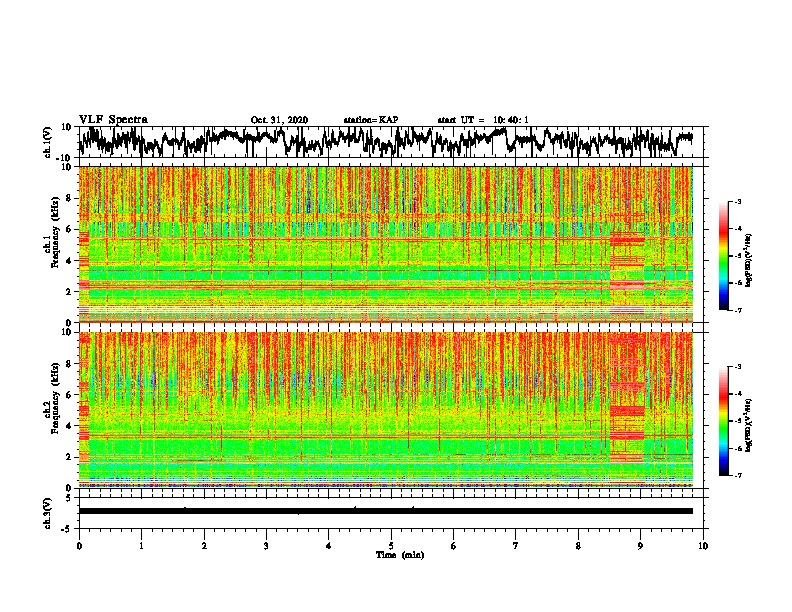Click the "6" tick on the time axis
Screen dimensions: 792x612
coord(454,546)
